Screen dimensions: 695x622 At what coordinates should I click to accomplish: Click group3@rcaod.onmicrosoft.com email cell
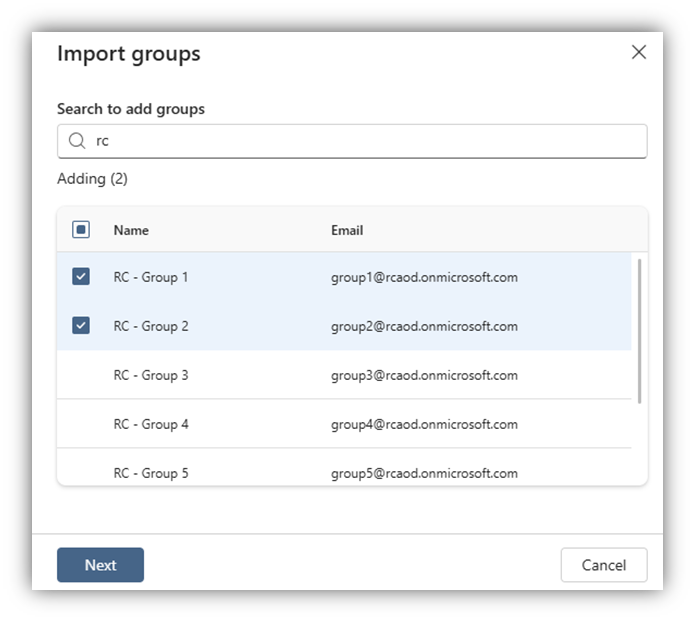424,376
